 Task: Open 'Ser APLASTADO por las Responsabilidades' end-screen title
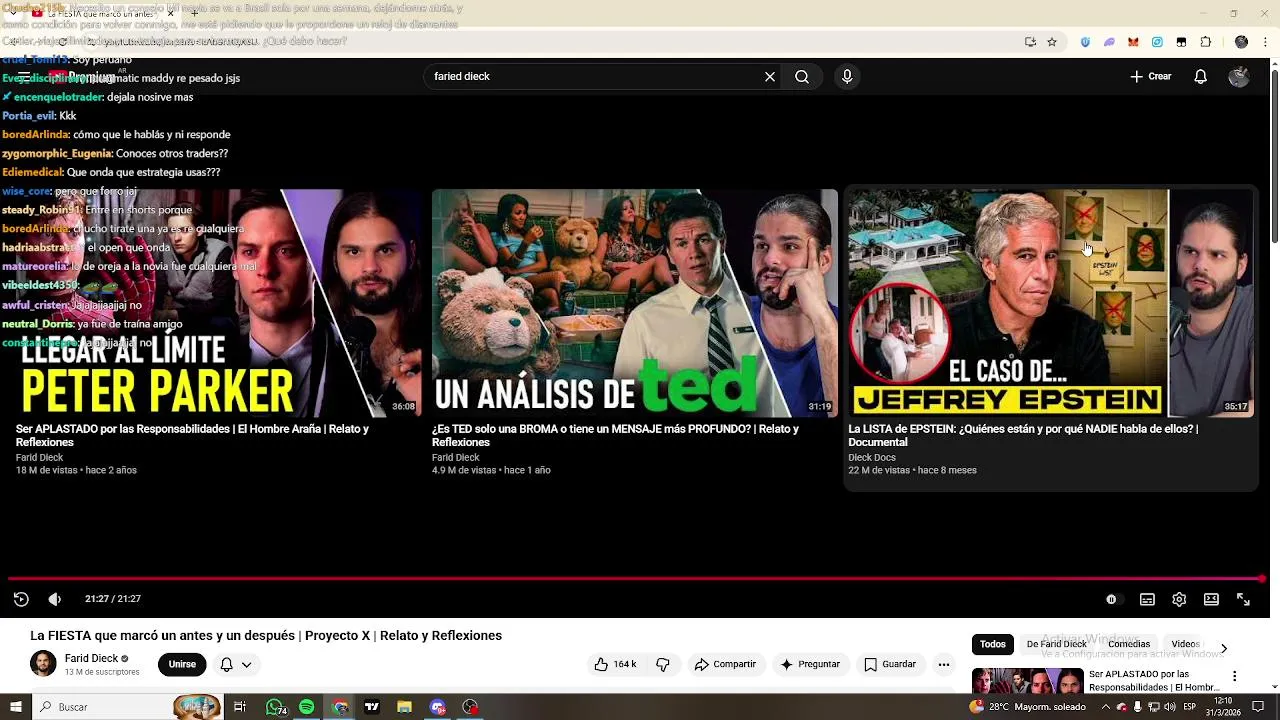coord(192,435)
